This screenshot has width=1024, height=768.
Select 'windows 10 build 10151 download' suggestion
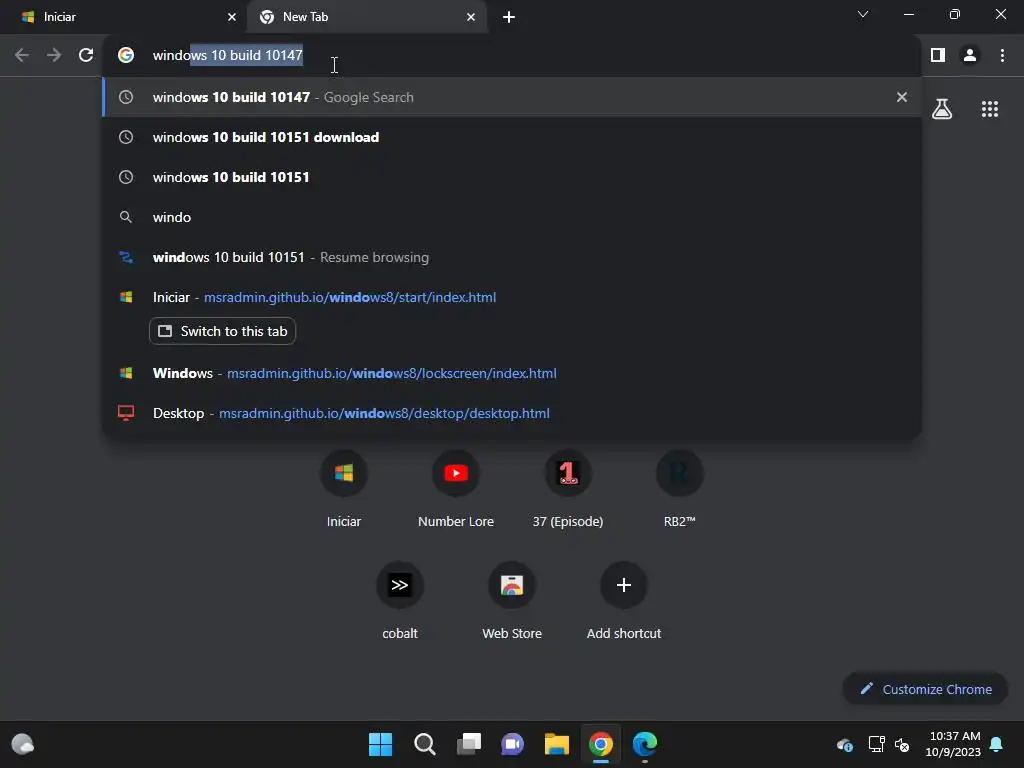[512, 137]
